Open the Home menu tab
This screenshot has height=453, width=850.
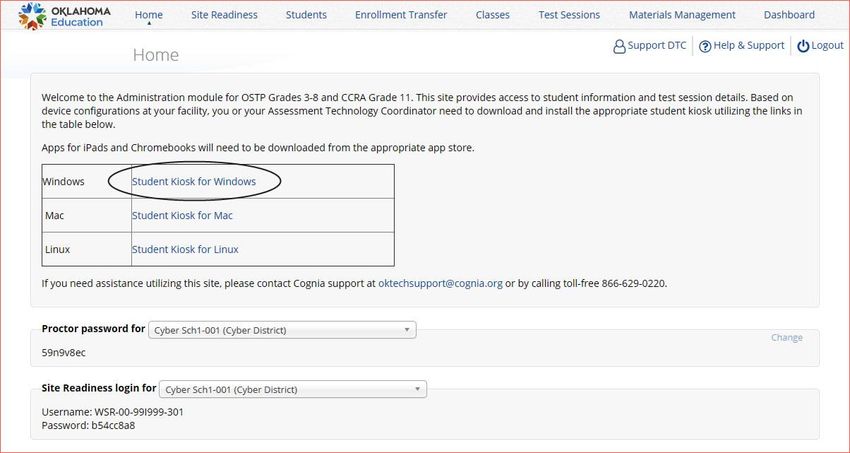(149, 15)
